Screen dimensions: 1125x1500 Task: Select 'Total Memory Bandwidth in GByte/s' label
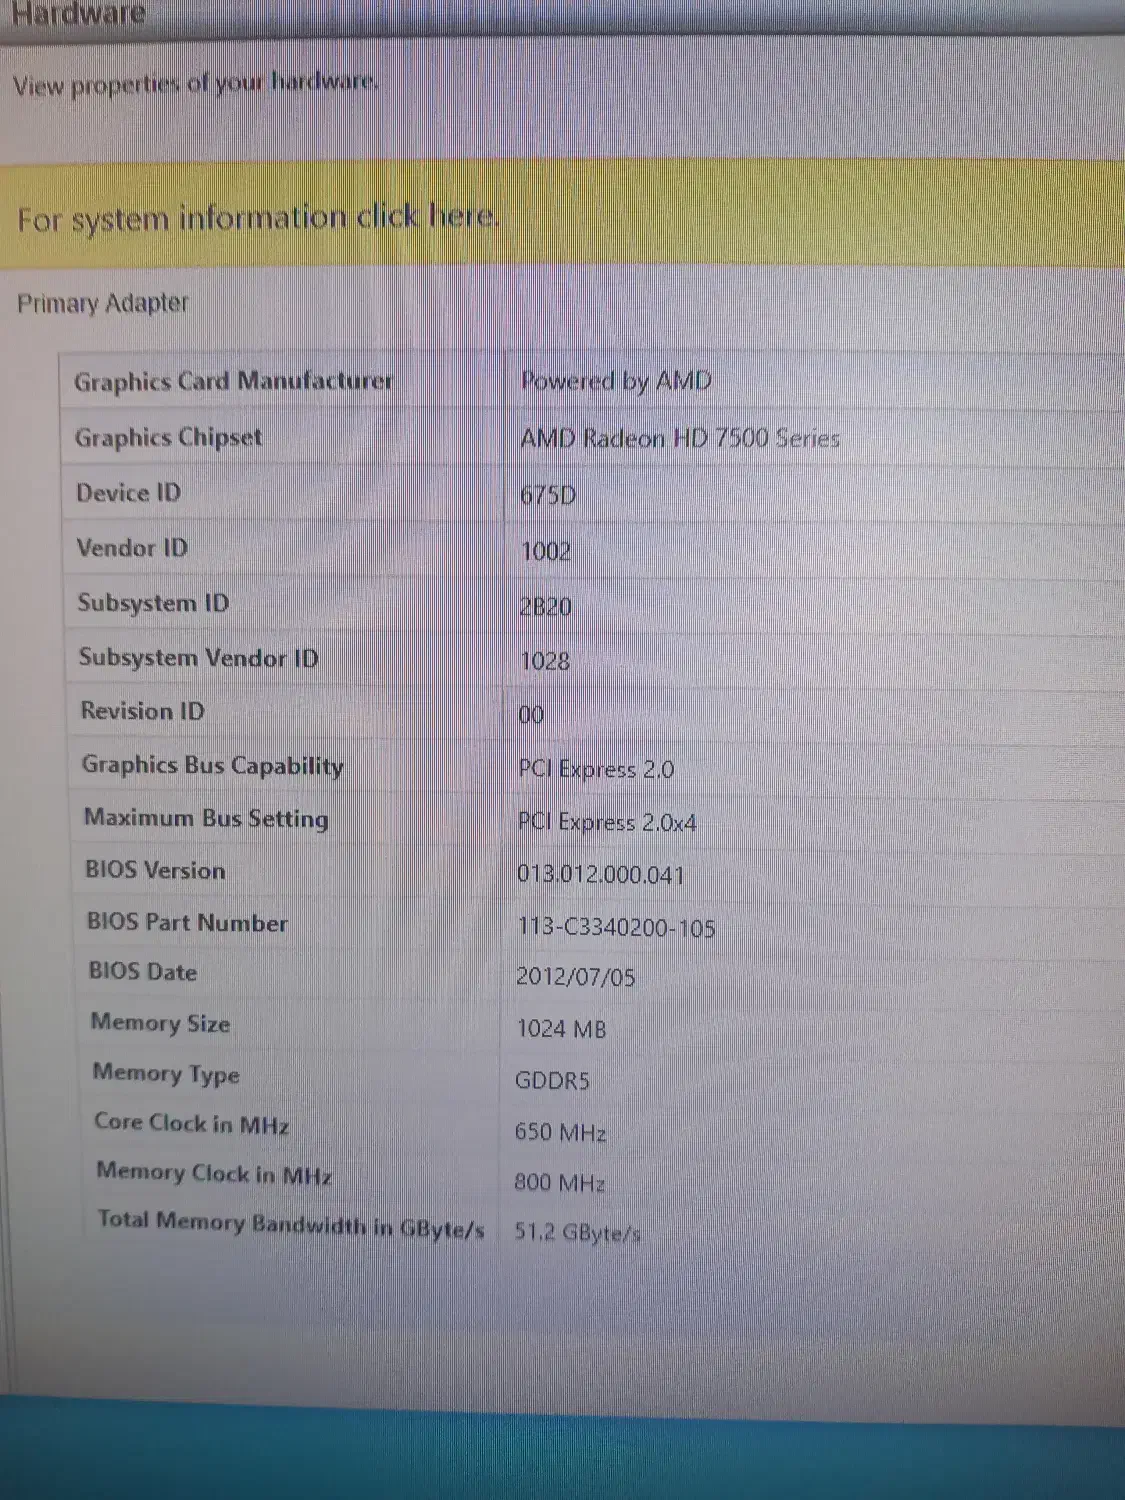point(291,1224)
